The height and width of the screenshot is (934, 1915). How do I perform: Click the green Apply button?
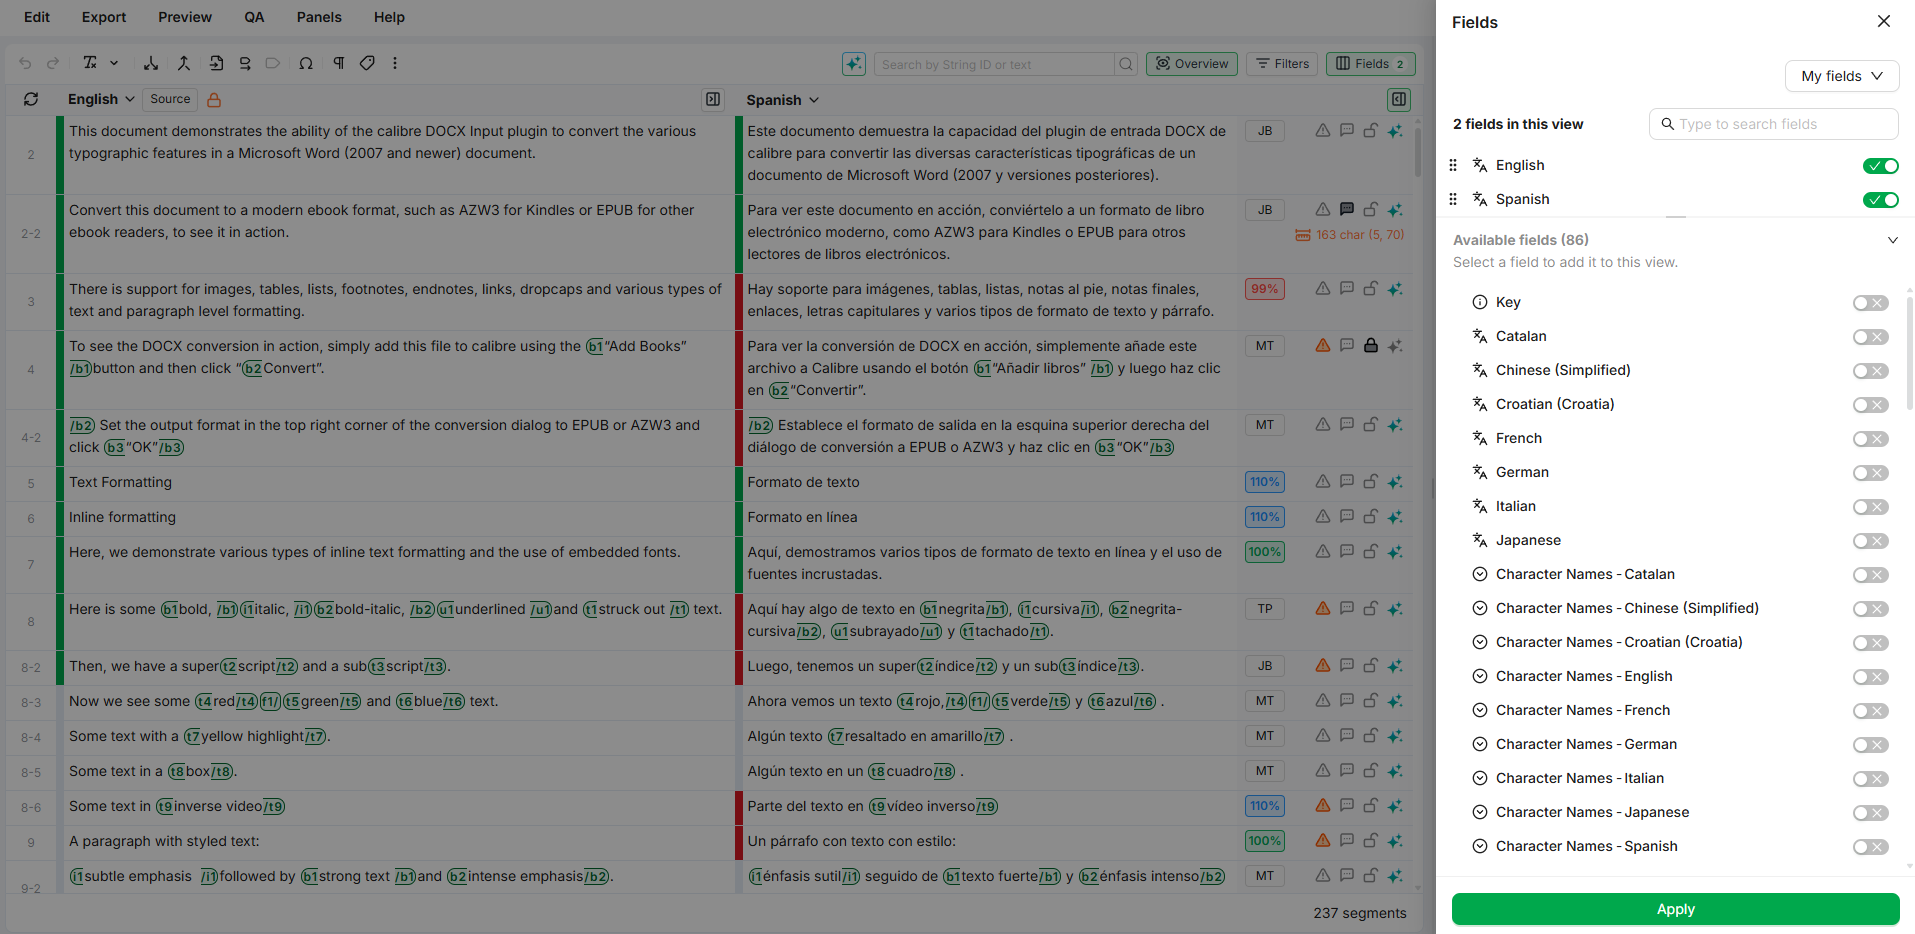click(1675, 909)
